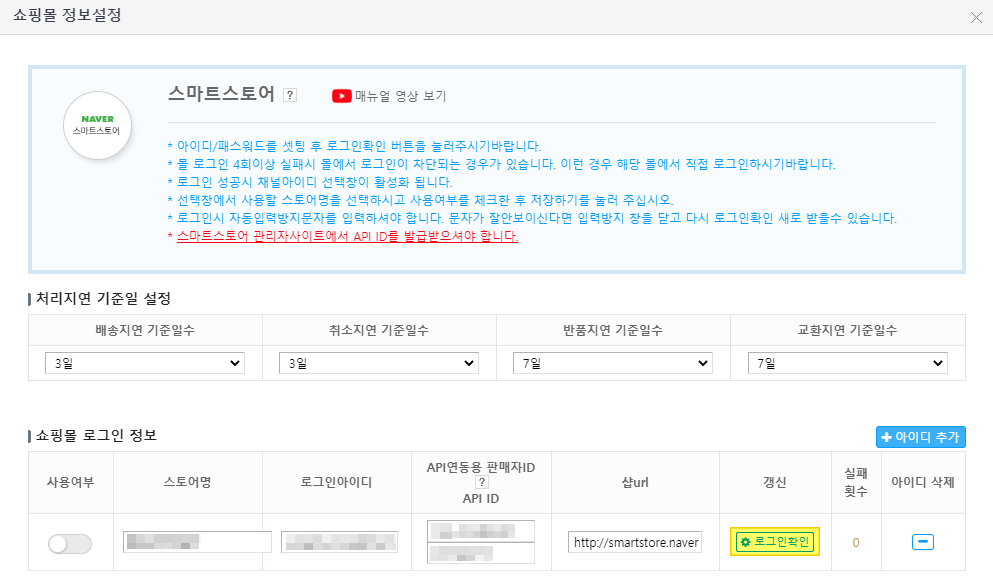Click the 스토어명 input field
The height and width of the screenshot is (576, 993).
point(197,542)
